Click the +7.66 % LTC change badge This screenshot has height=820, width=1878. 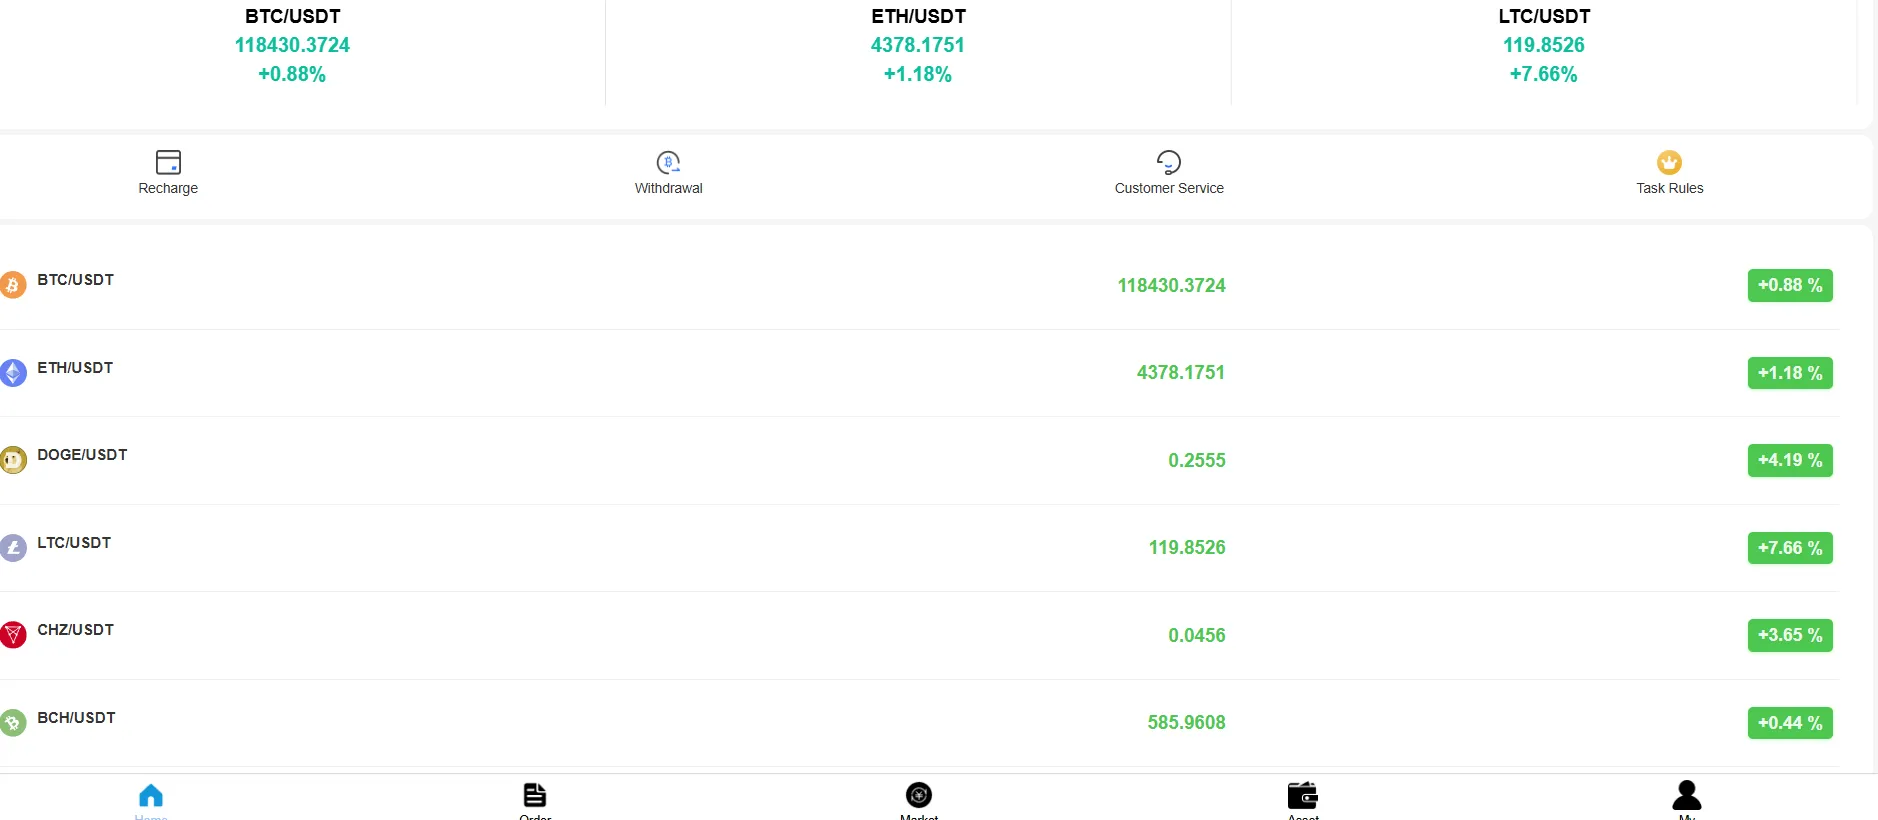pos(1789,548)
